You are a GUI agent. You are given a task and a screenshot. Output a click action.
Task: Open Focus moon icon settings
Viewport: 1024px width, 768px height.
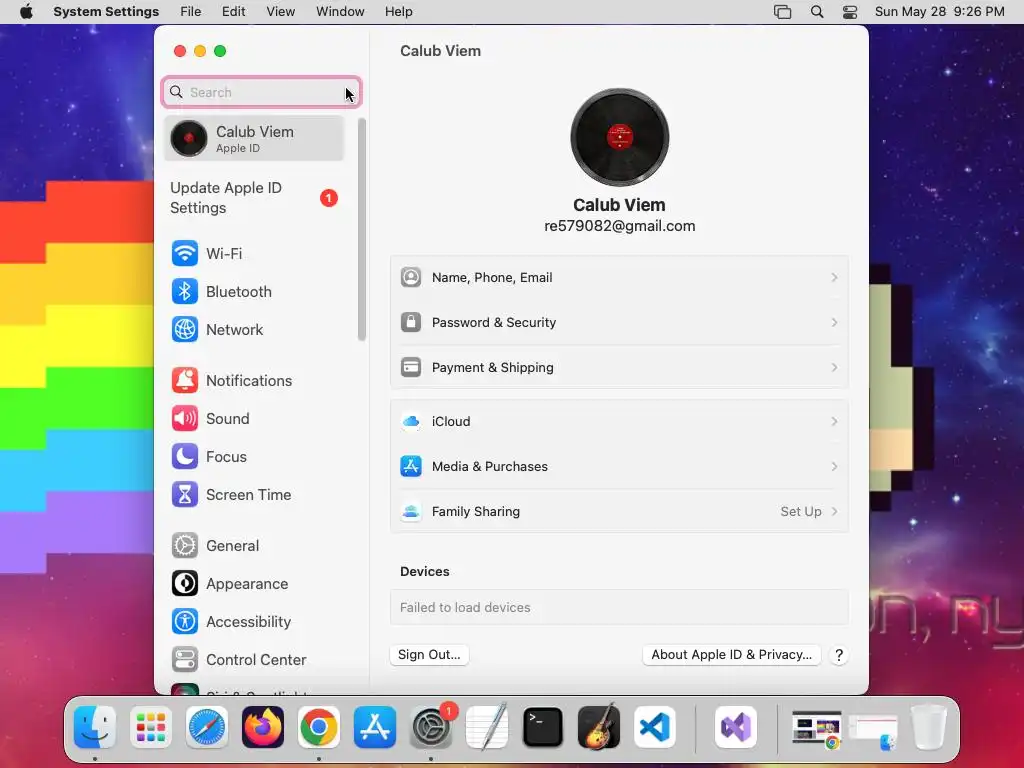coord(185,456)
